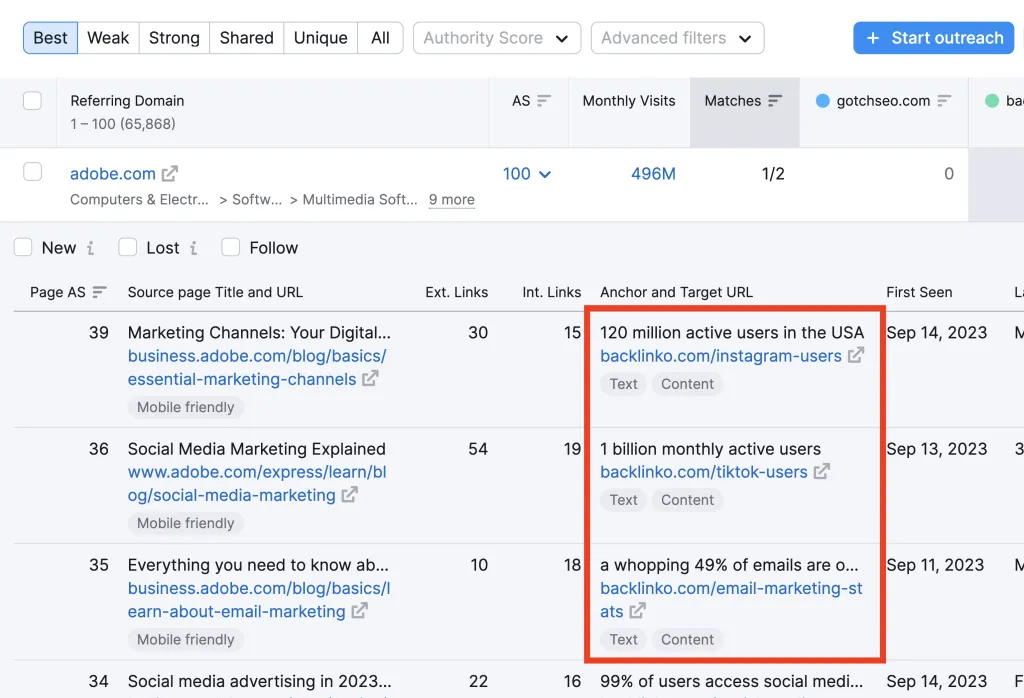Open the adobe.com domain link
Screen dimensions: 1024x698
[x=113, y=174]
